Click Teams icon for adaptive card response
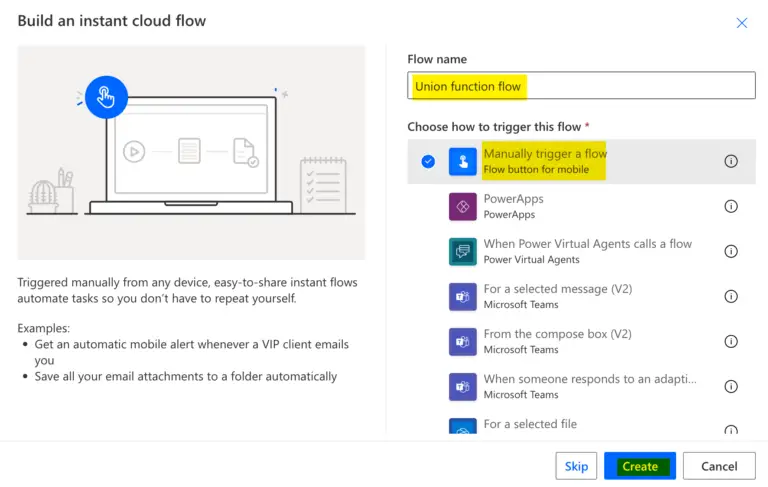768x487 pixels. [x=463, y=386]
